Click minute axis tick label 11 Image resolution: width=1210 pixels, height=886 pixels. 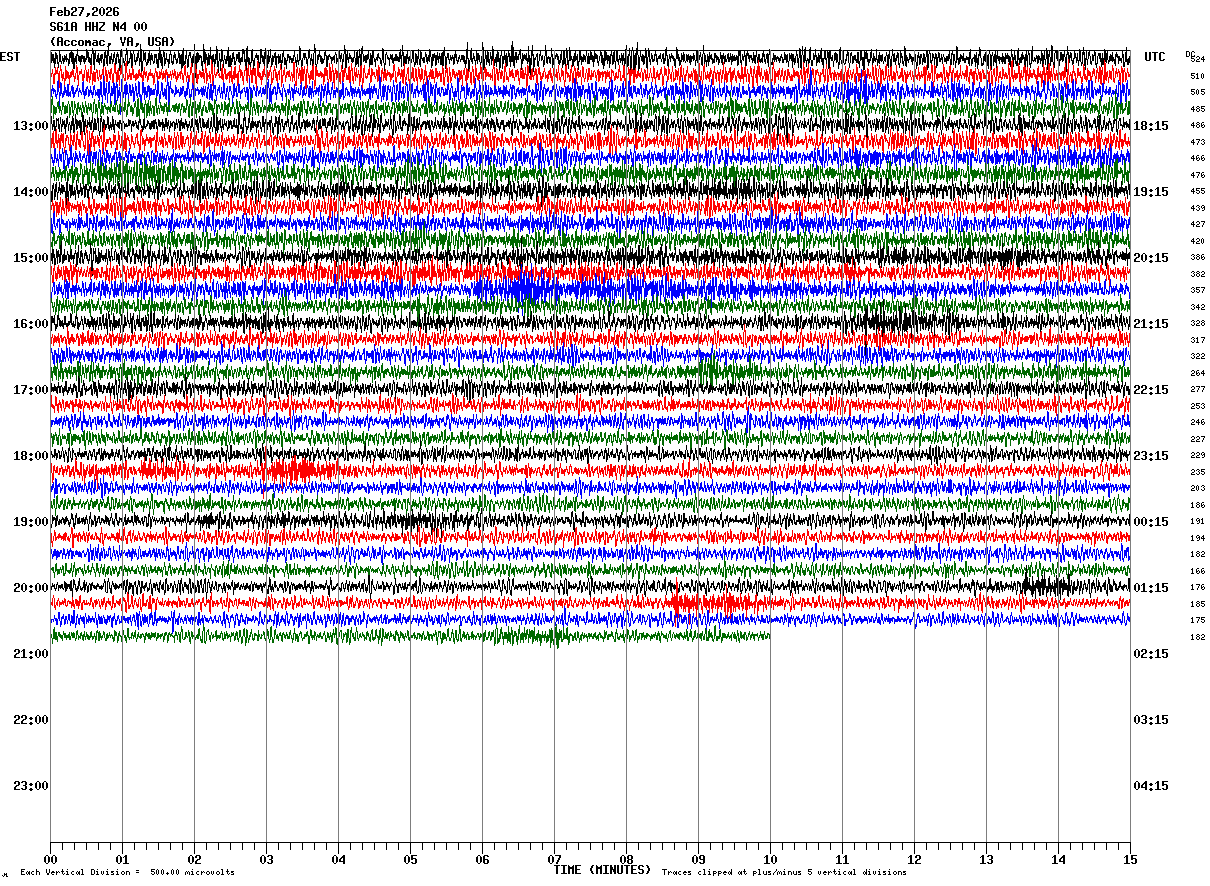tap(842, 859)
